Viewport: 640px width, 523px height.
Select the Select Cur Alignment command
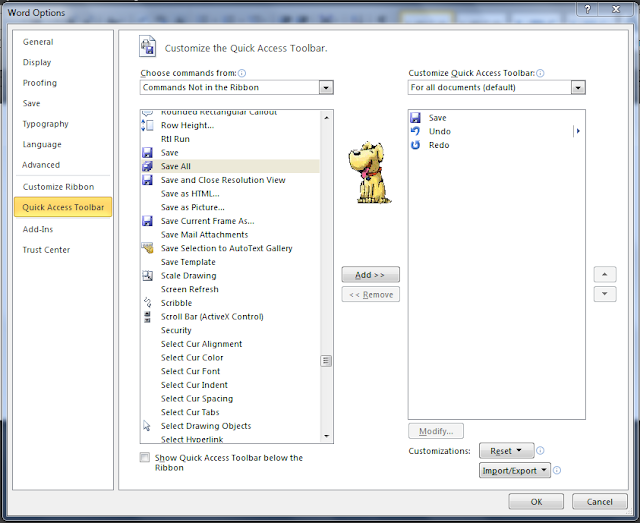coord(230,344)
